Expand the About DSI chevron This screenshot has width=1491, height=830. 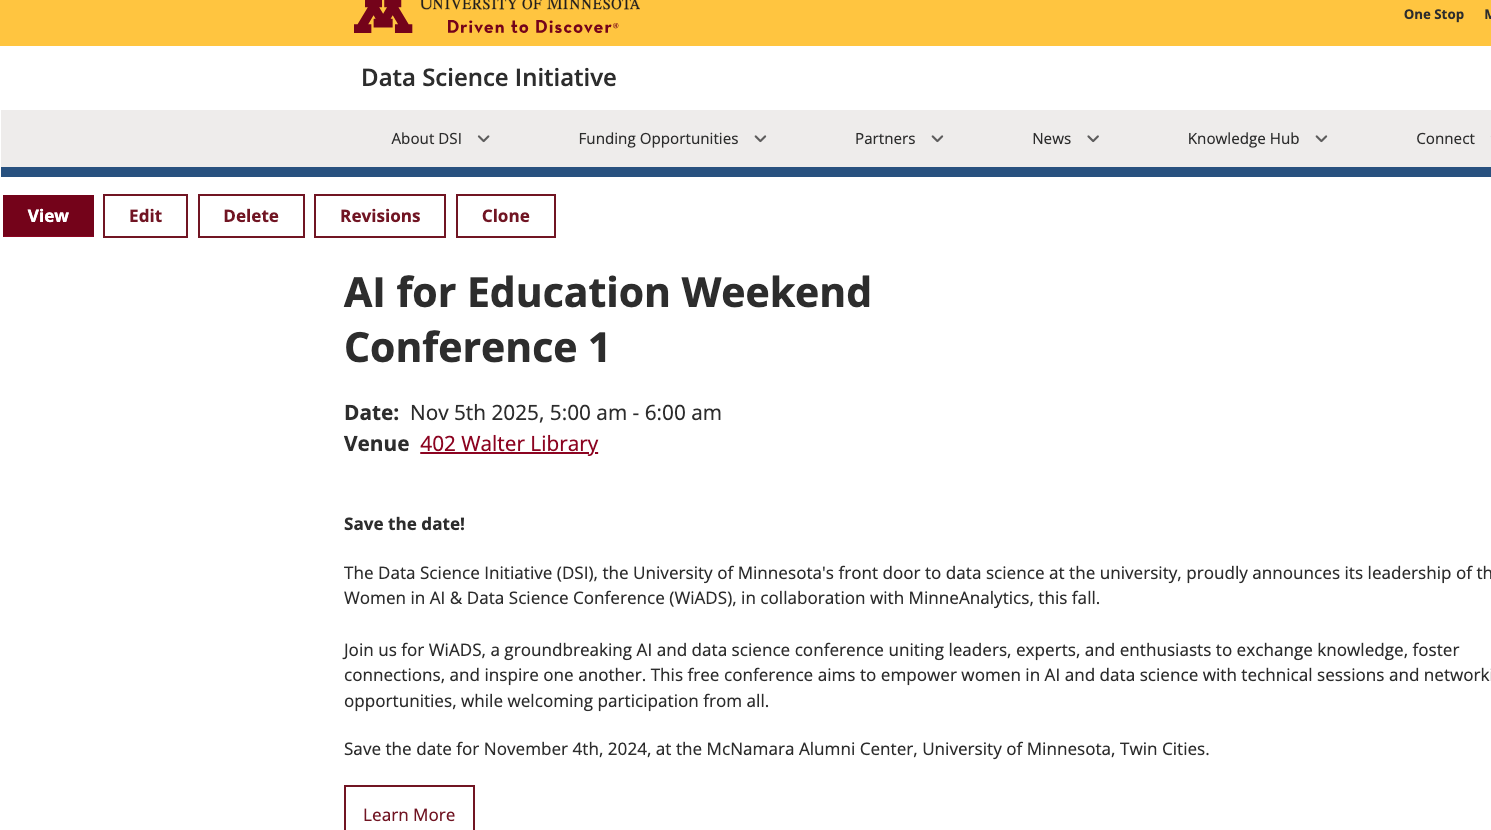pos(484,139)
